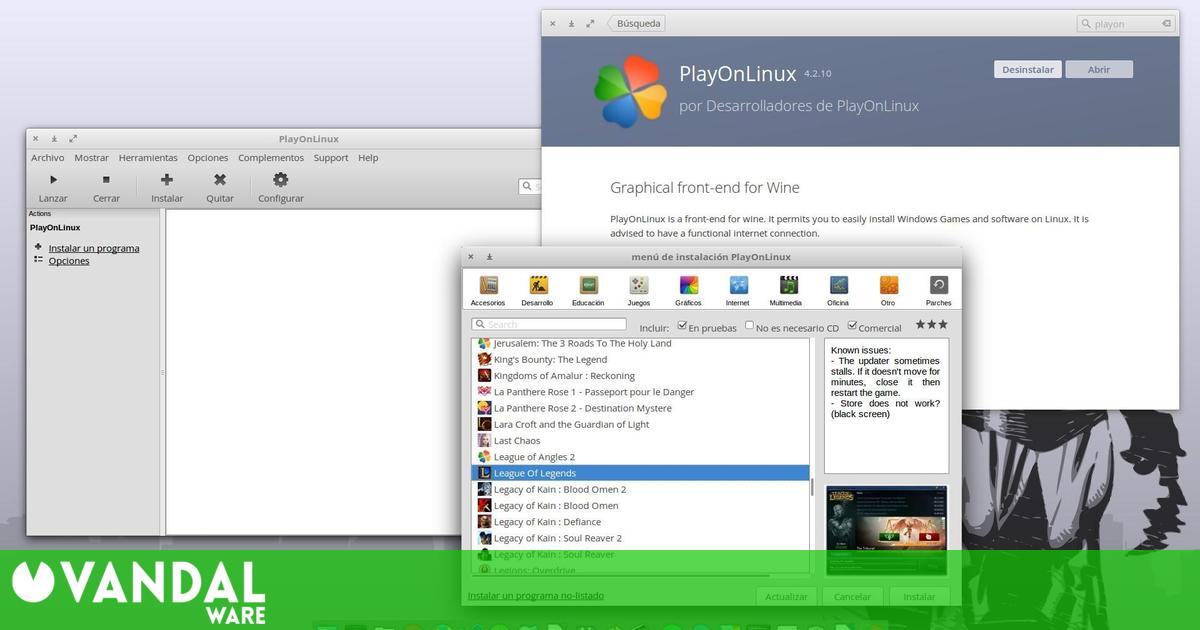1200x630 pixels.
Task: Click the Multimedia category icon
Action: point(786,289)
